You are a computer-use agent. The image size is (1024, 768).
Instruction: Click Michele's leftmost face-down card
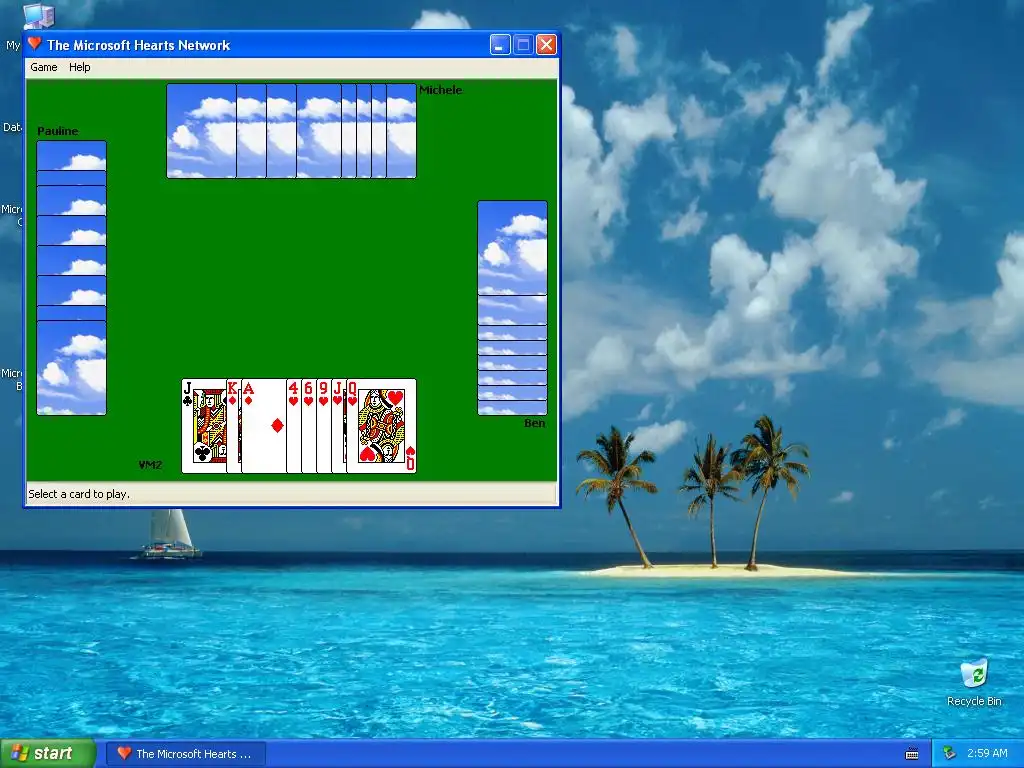[201, 131]
